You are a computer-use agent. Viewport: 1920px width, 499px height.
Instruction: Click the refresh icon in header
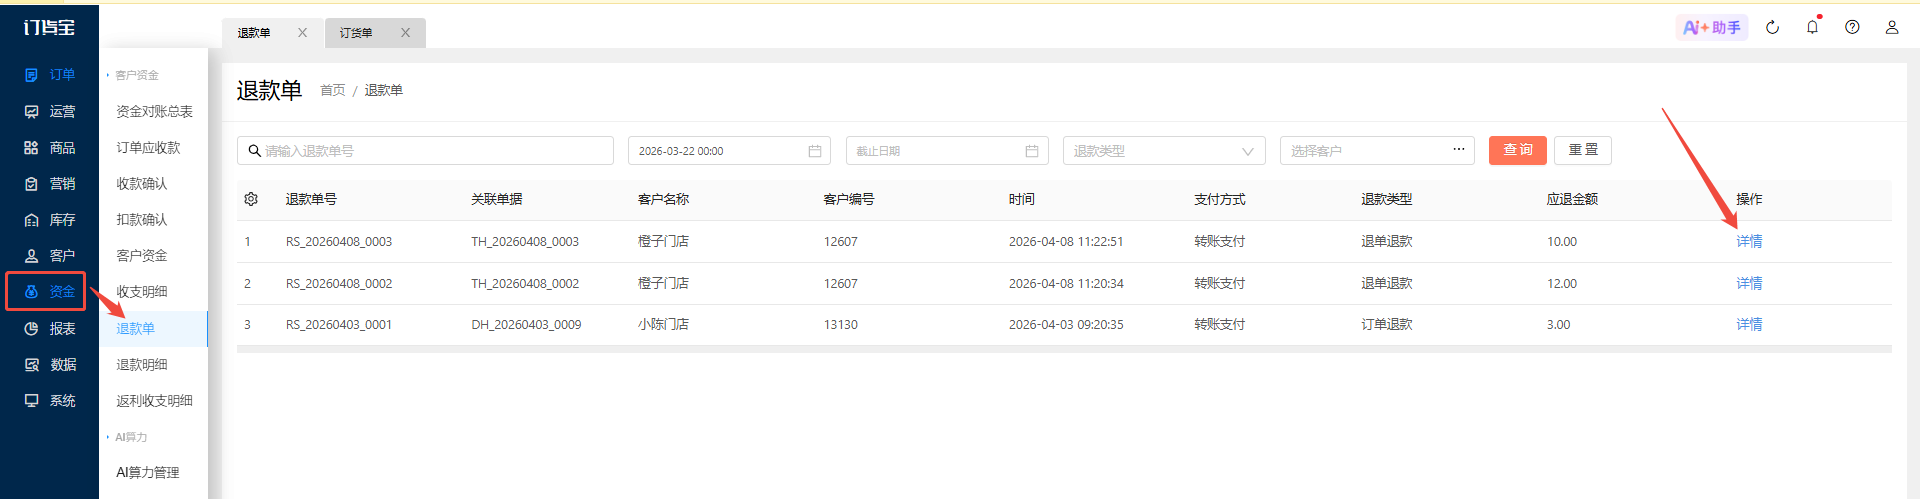(1772, 27)
